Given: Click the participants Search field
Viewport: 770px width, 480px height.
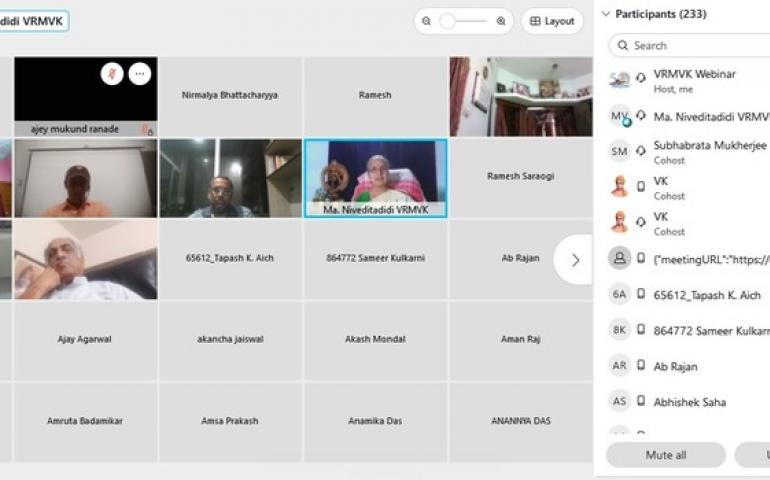Looking at the screenshot, I should tap(689, 46).
